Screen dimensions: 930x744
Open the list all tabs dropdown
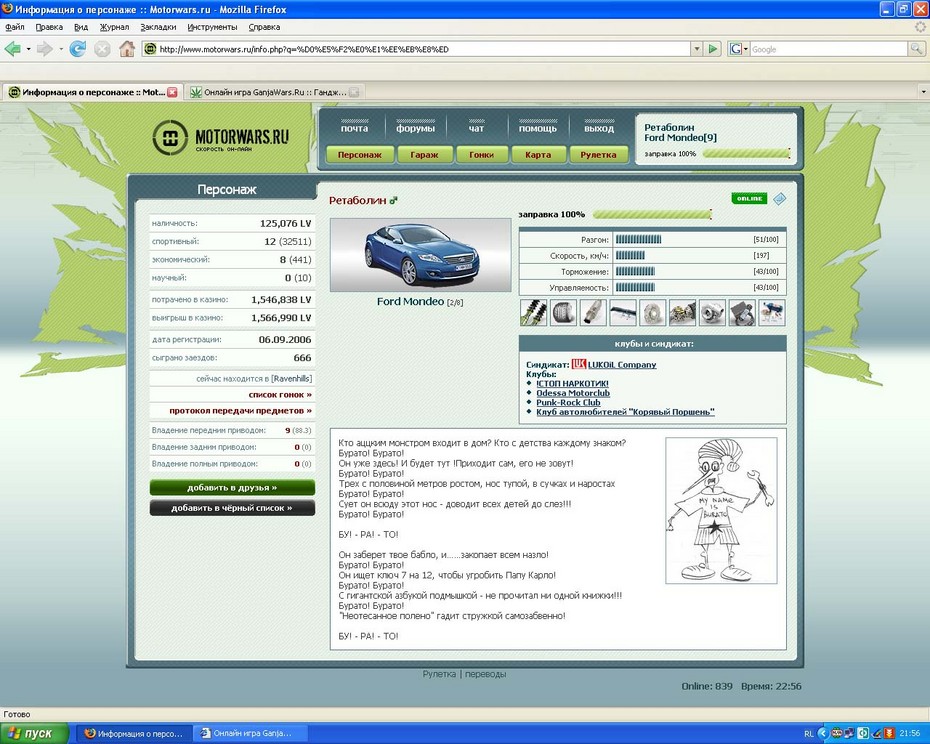click(x=923, y=92)
